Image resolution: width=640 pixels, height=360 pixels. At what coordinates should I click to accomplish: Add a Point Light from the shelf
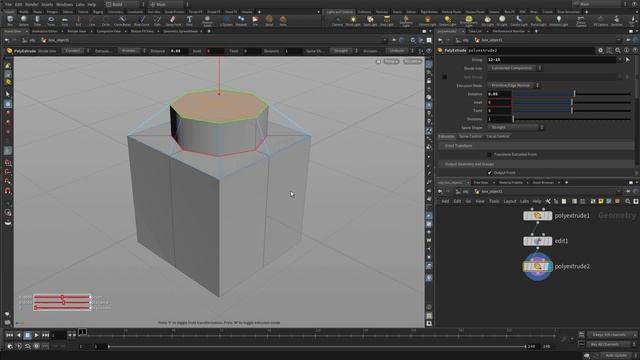click(353, 20)
